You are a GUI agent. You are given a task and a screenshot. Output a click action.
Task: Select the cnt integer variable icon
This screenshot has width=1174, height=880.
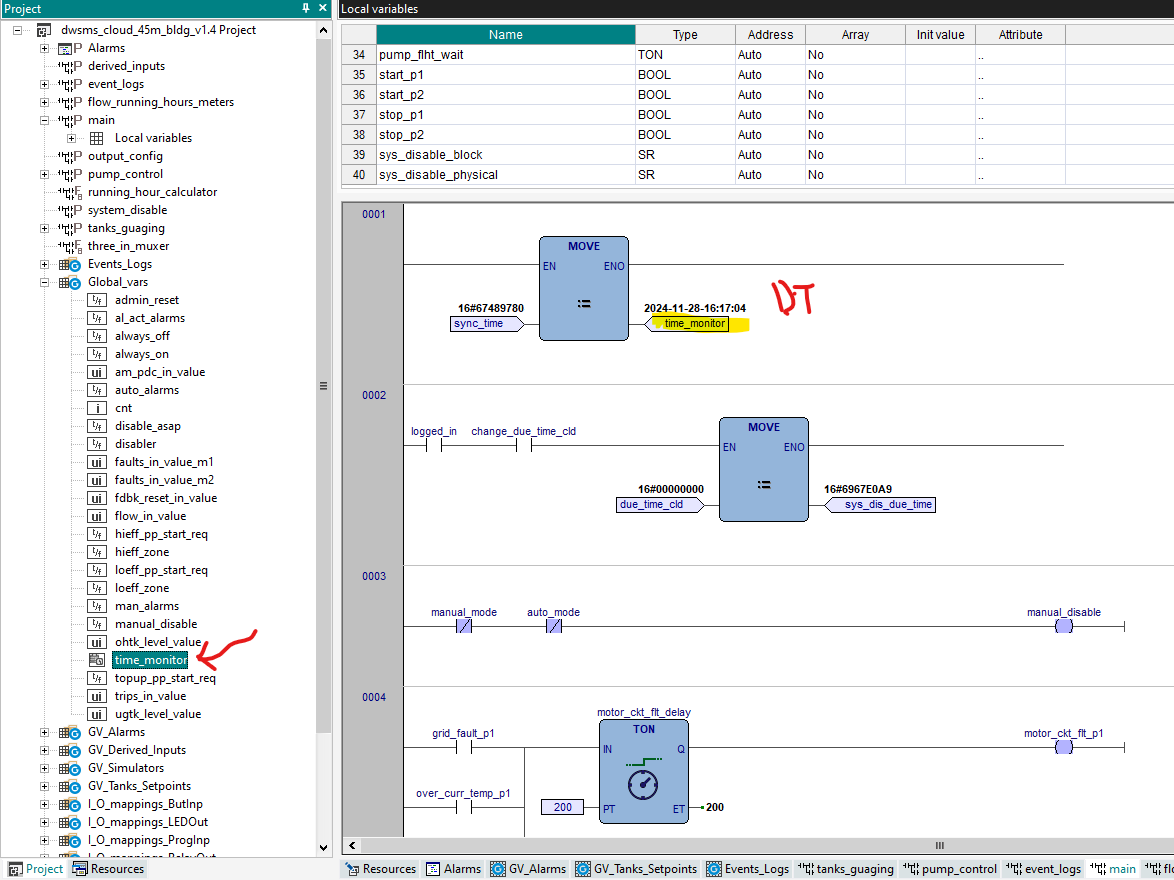click(96, 408)
